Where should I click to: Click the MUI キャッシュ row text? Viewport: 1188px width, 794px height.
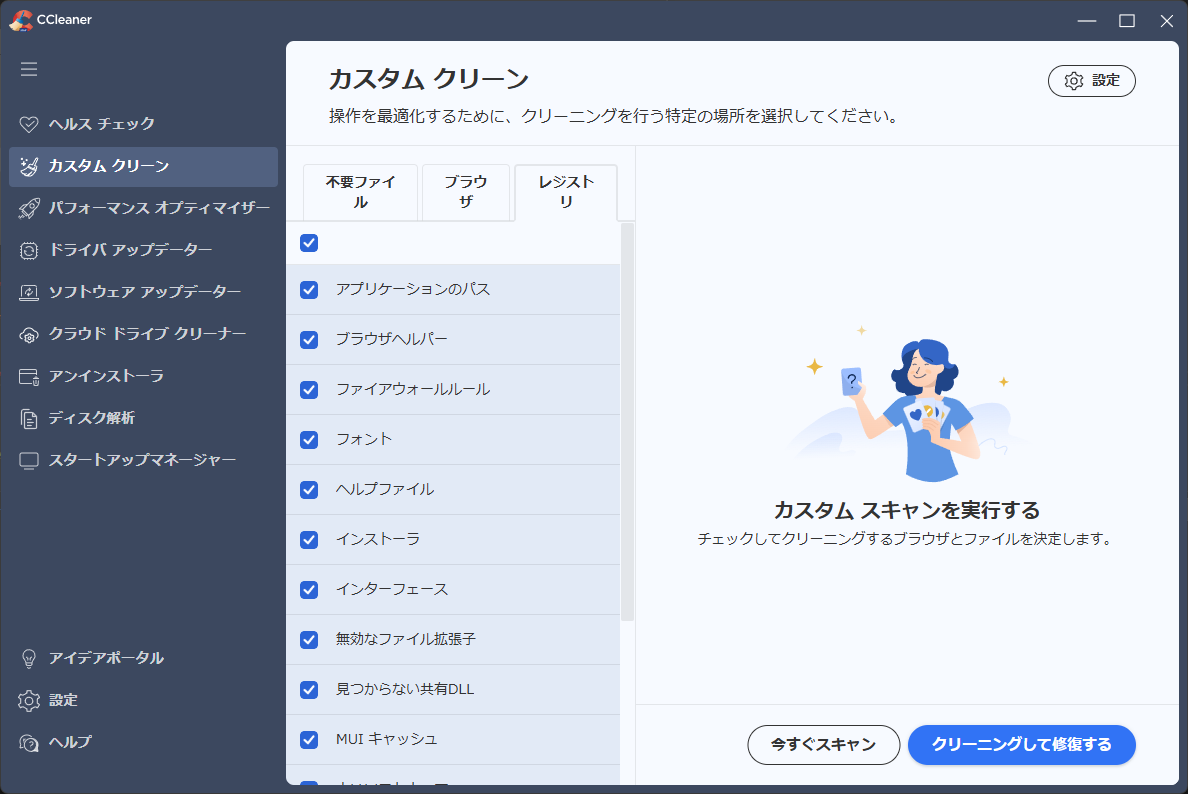(386, 739)
